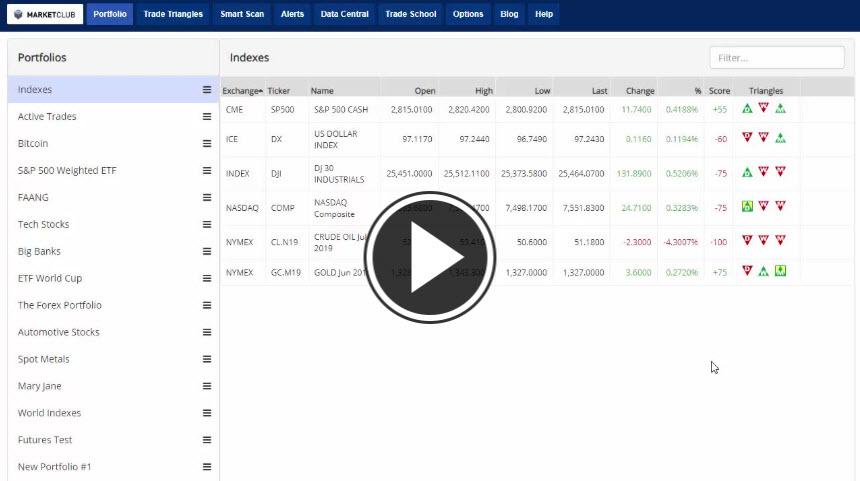Select The Forex Portfolio
The width and height of the screenshot is (860, 481).
point(60,305)
